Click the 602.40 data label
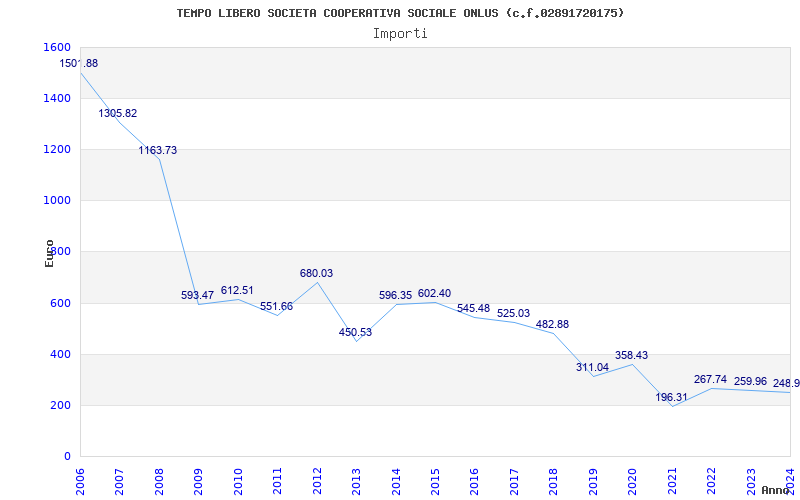This screenshot has width=800, height=500. (x=435, y=293)
